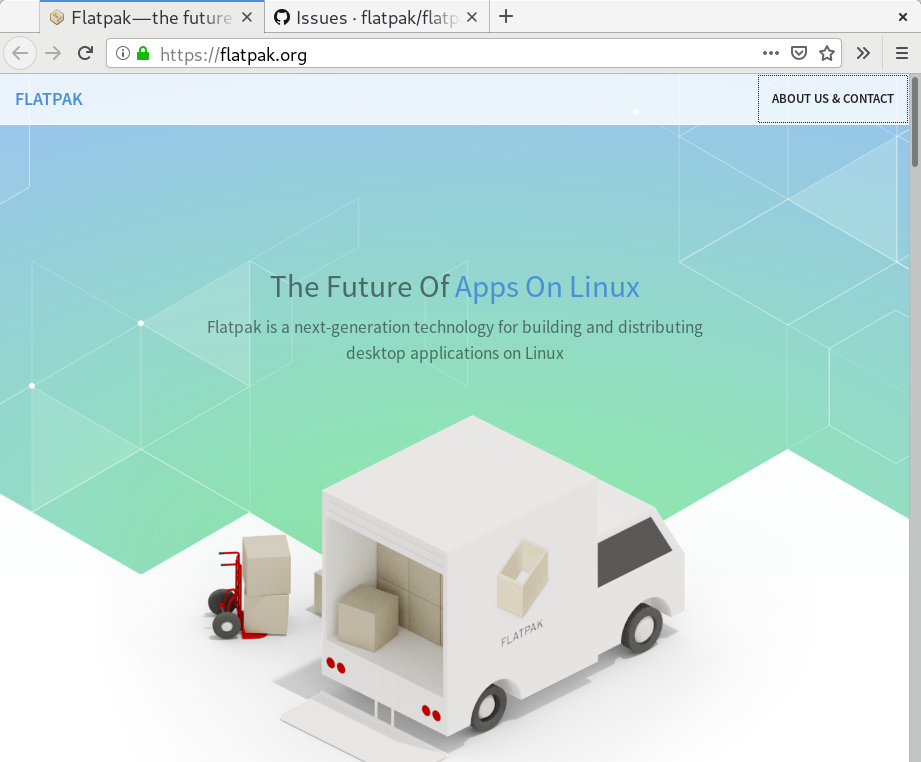This screenshot has width=921, height=762.
Task: Click the Flatpak tab favicon
Action: pos(57,18)
